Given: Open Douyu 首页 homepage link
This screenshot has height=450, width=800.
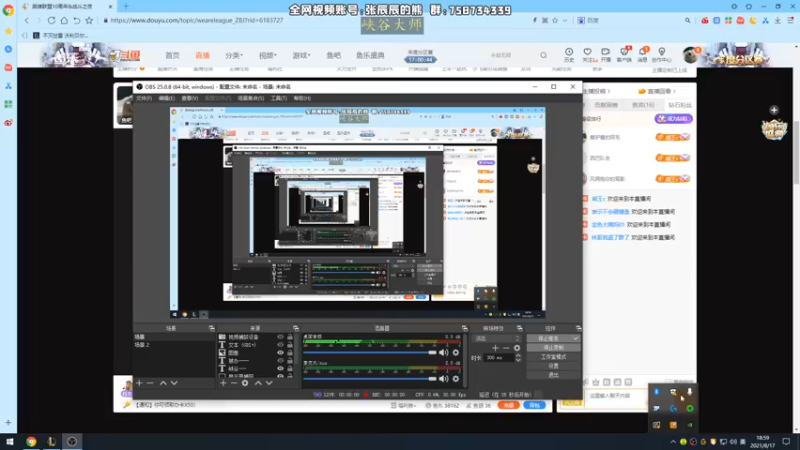Looking at the screenshot, I should 172,55.
